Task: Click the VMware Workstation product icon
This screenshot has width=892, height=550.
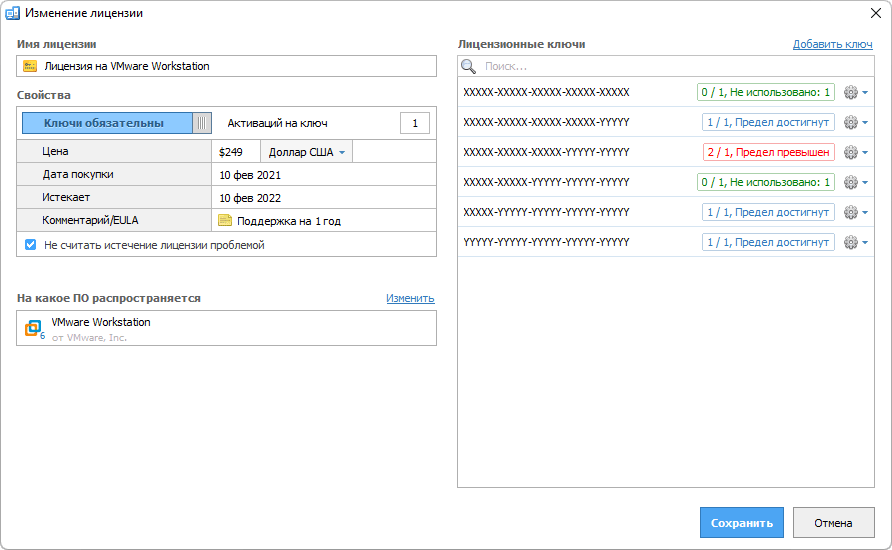Action: click(x=34, y=328)
